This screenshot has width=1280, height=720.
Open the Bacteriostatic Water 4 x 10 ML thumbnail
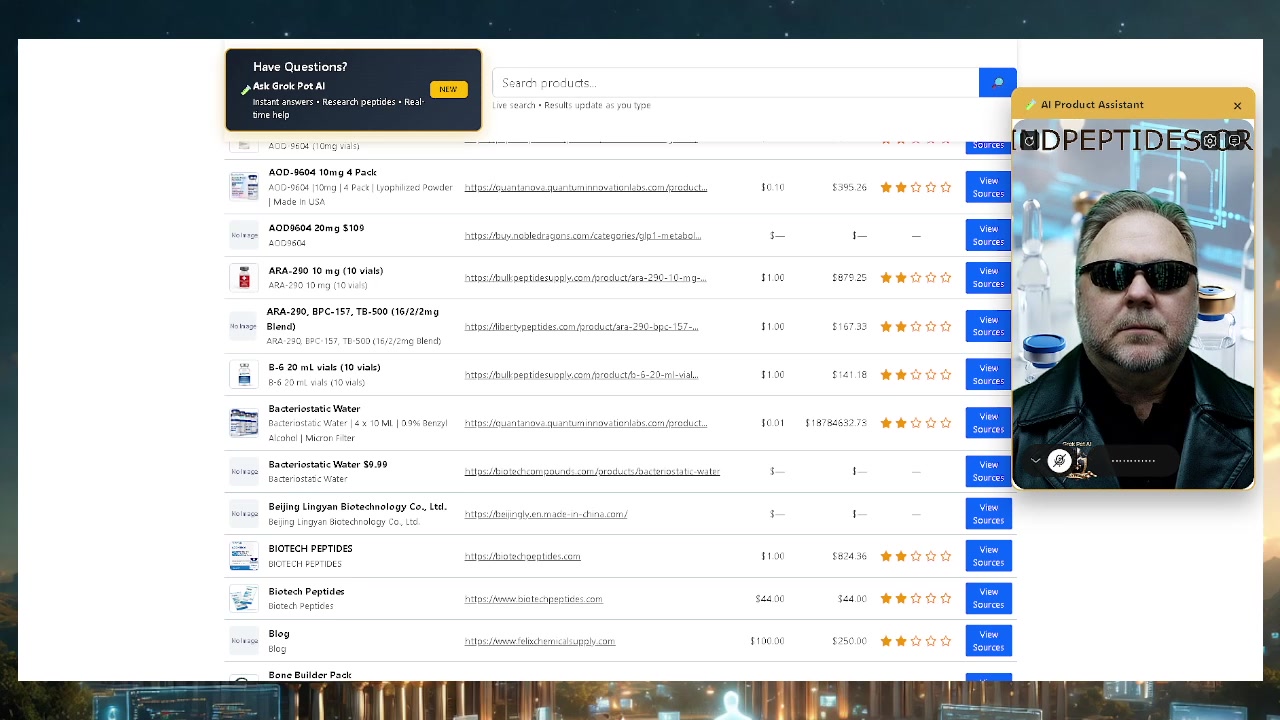tap(244, 423)
